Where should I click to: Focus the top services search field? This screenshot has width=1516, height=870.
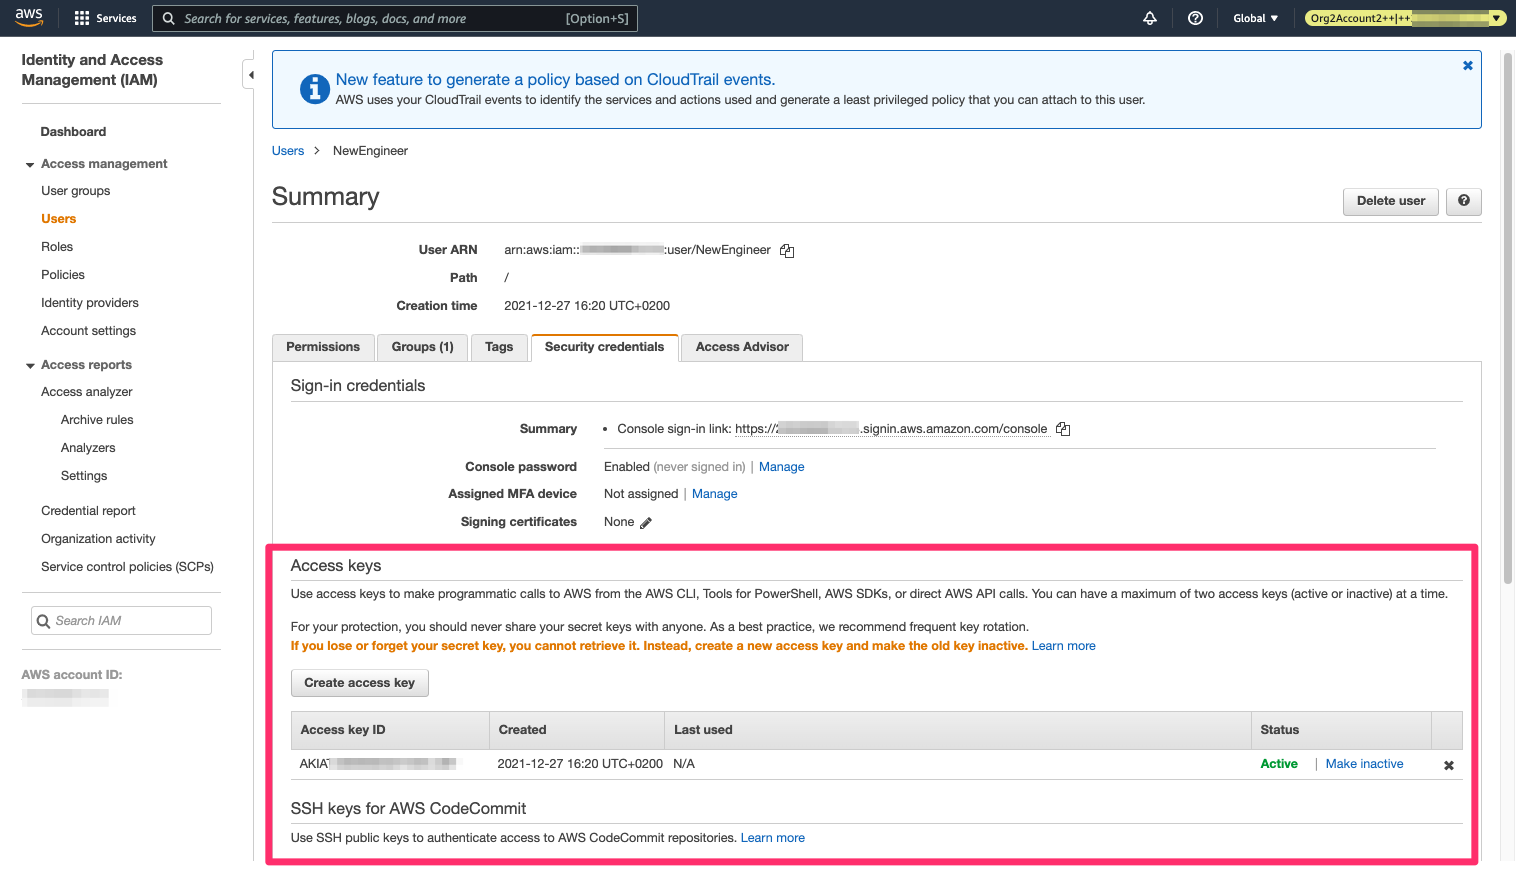[x=395, y=18]
